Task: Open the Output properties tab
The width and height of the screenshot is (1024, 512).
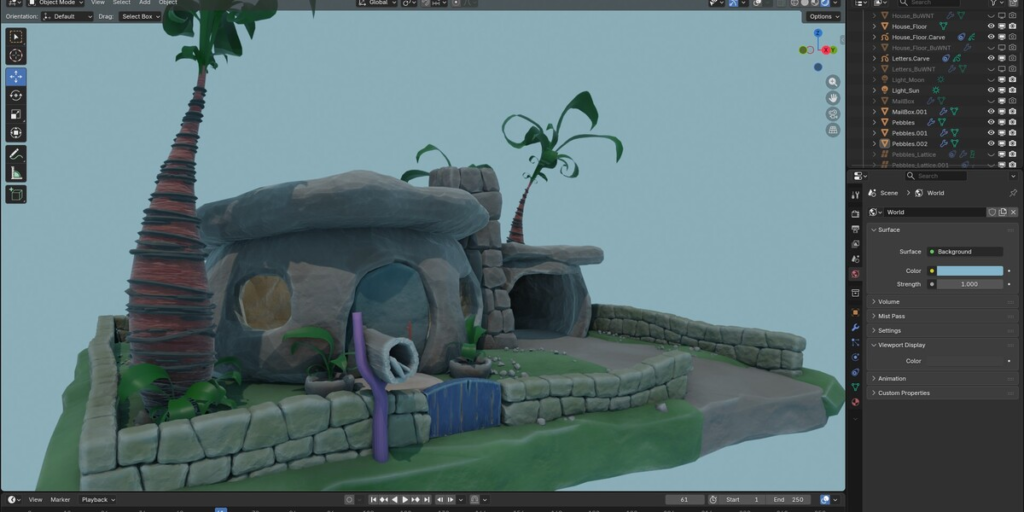Action: [855, 229]
